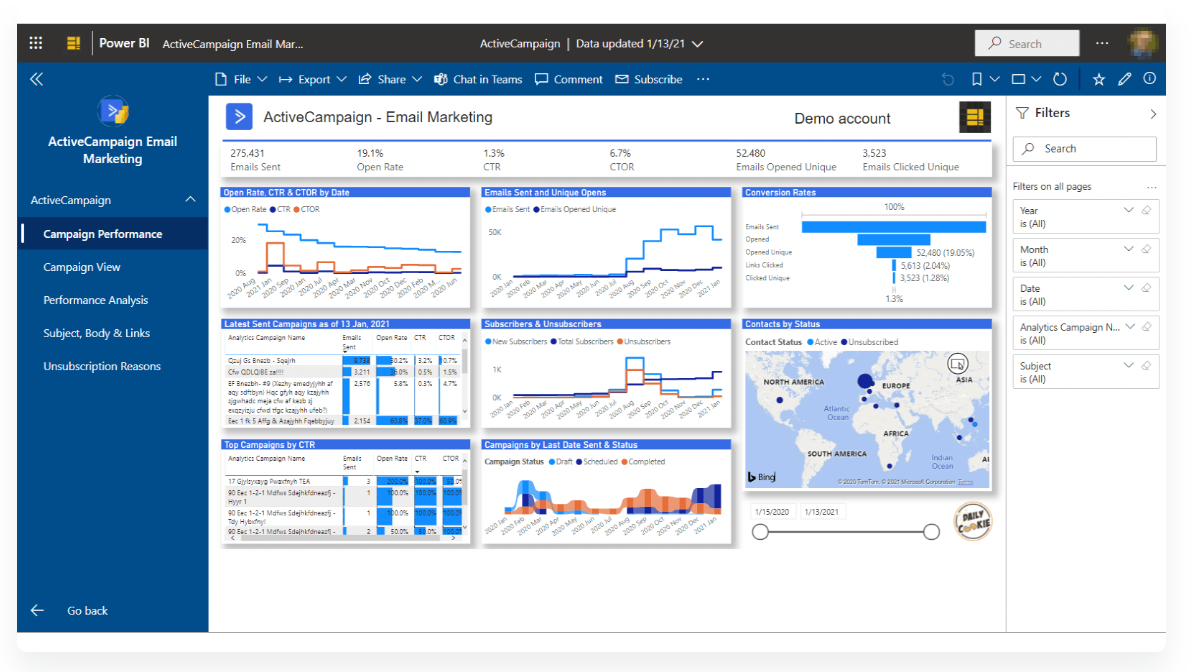Open the Export menu
The height and width of the screenshot is (672, 1202).
313,79
